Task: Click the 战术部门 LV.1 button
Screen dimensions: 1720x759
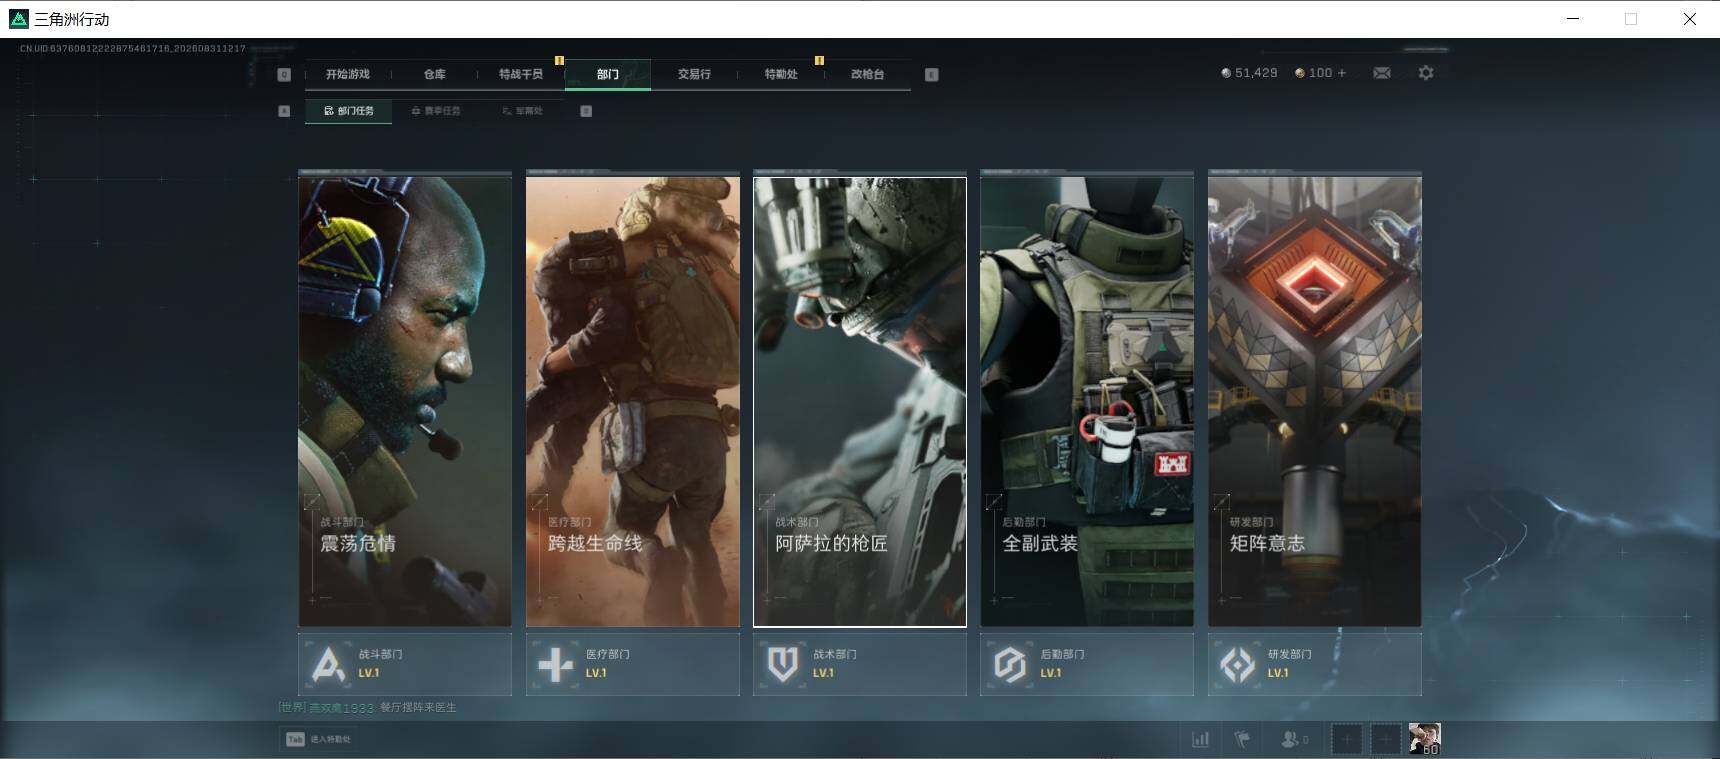Action: pos(860,664)
